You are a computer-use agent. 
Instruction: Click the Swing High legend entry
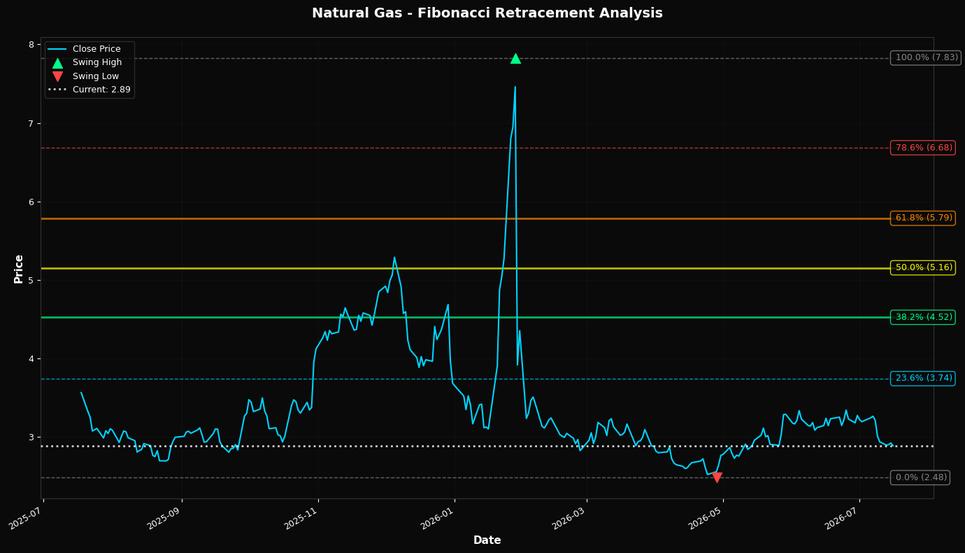(x=86, y=62)
